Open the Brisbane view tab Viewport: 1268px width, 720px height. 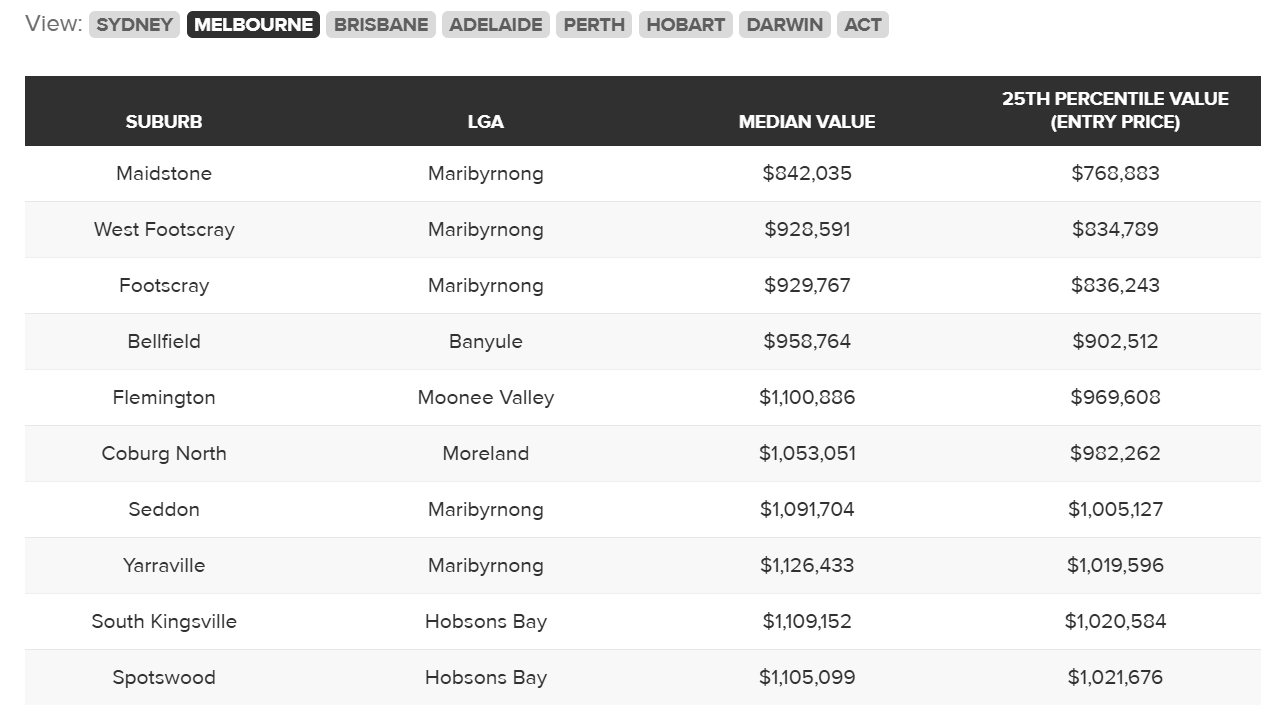(381, 25)
